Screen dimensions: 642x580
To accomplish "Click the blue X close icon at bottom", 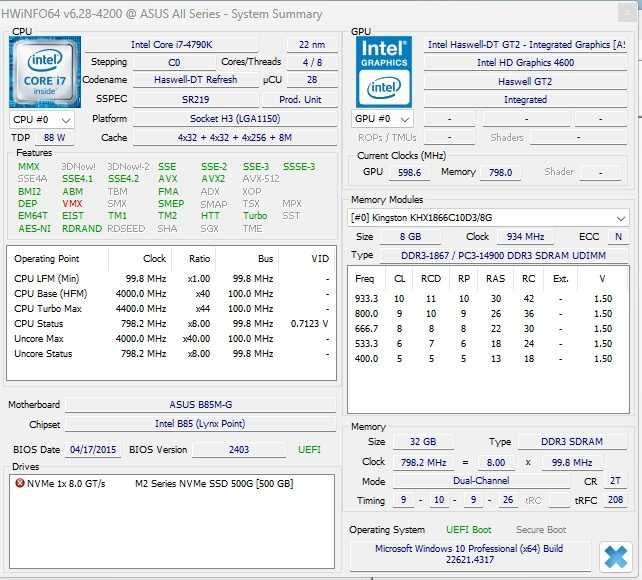I will pyautogui.click(x=615, y=557).
